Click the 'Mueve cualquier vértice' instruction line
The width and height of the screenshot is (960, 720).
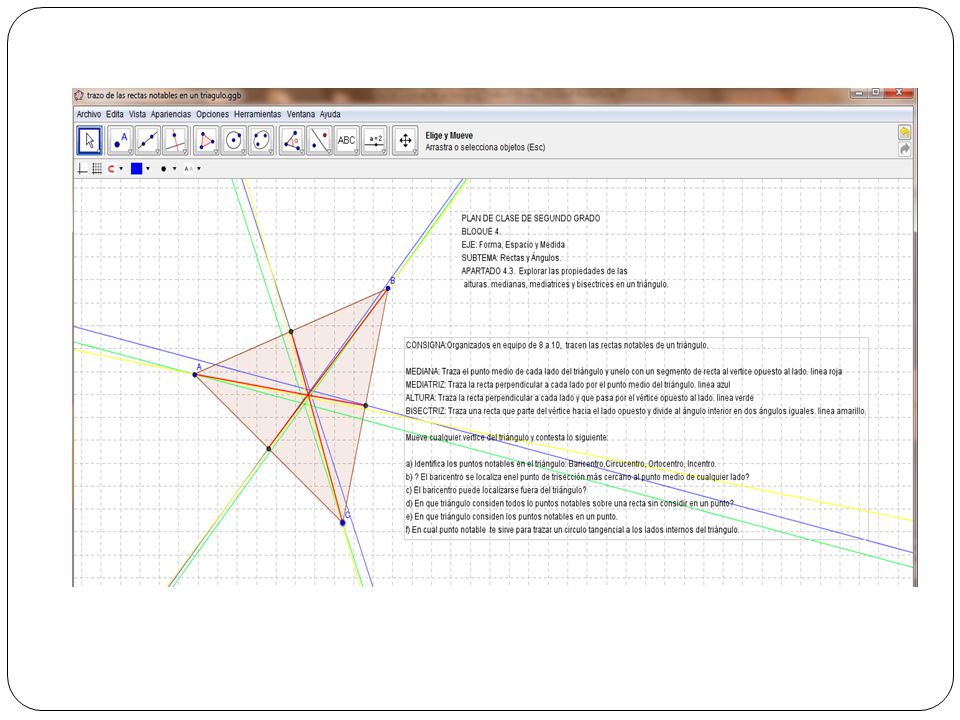506,438
